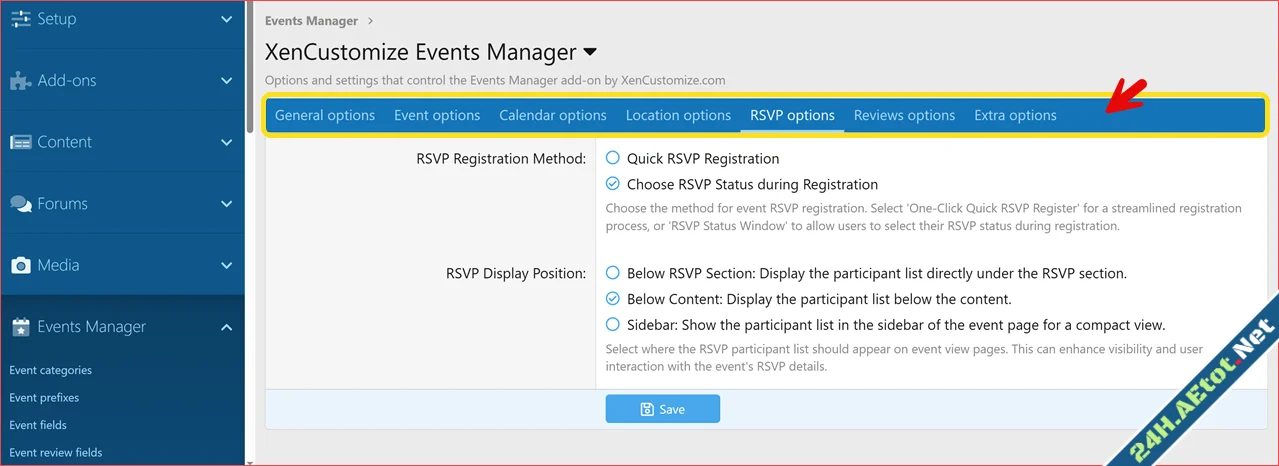The width and height of the screenshot is (1279, 466).
Task: Open the Calendar options tab
Action: pyautogui.click(x=553, y=115)
